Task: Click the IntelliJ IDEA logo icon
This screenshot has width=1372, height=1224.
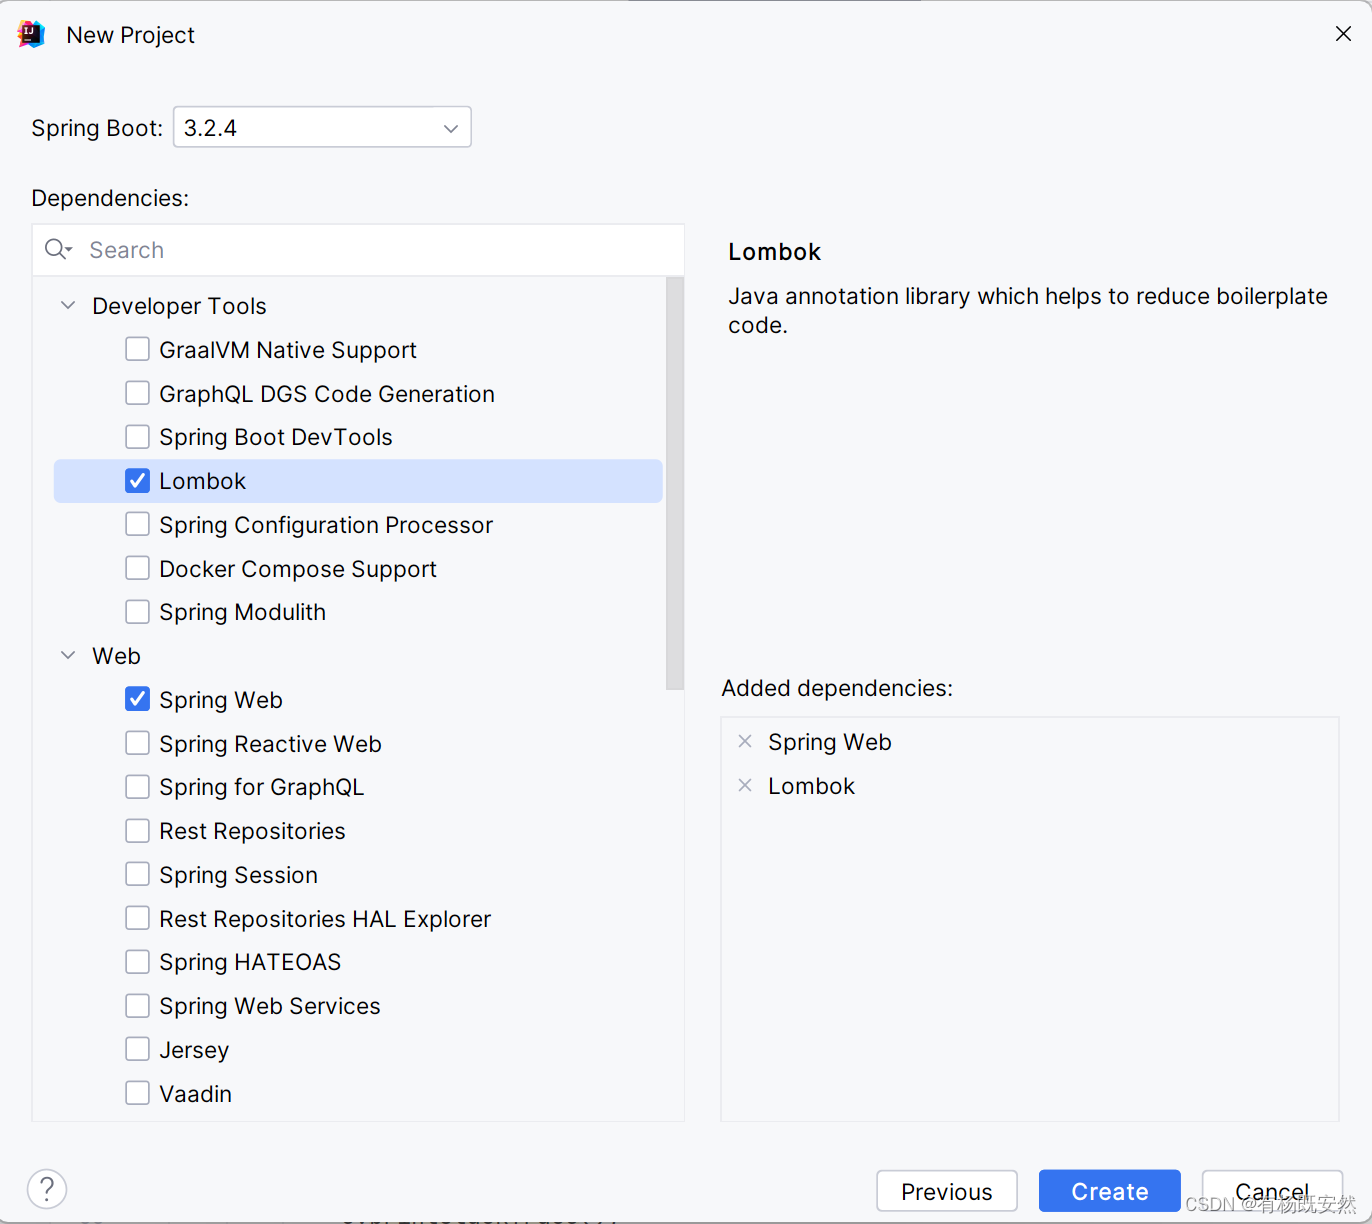Action: click(32, 34)
